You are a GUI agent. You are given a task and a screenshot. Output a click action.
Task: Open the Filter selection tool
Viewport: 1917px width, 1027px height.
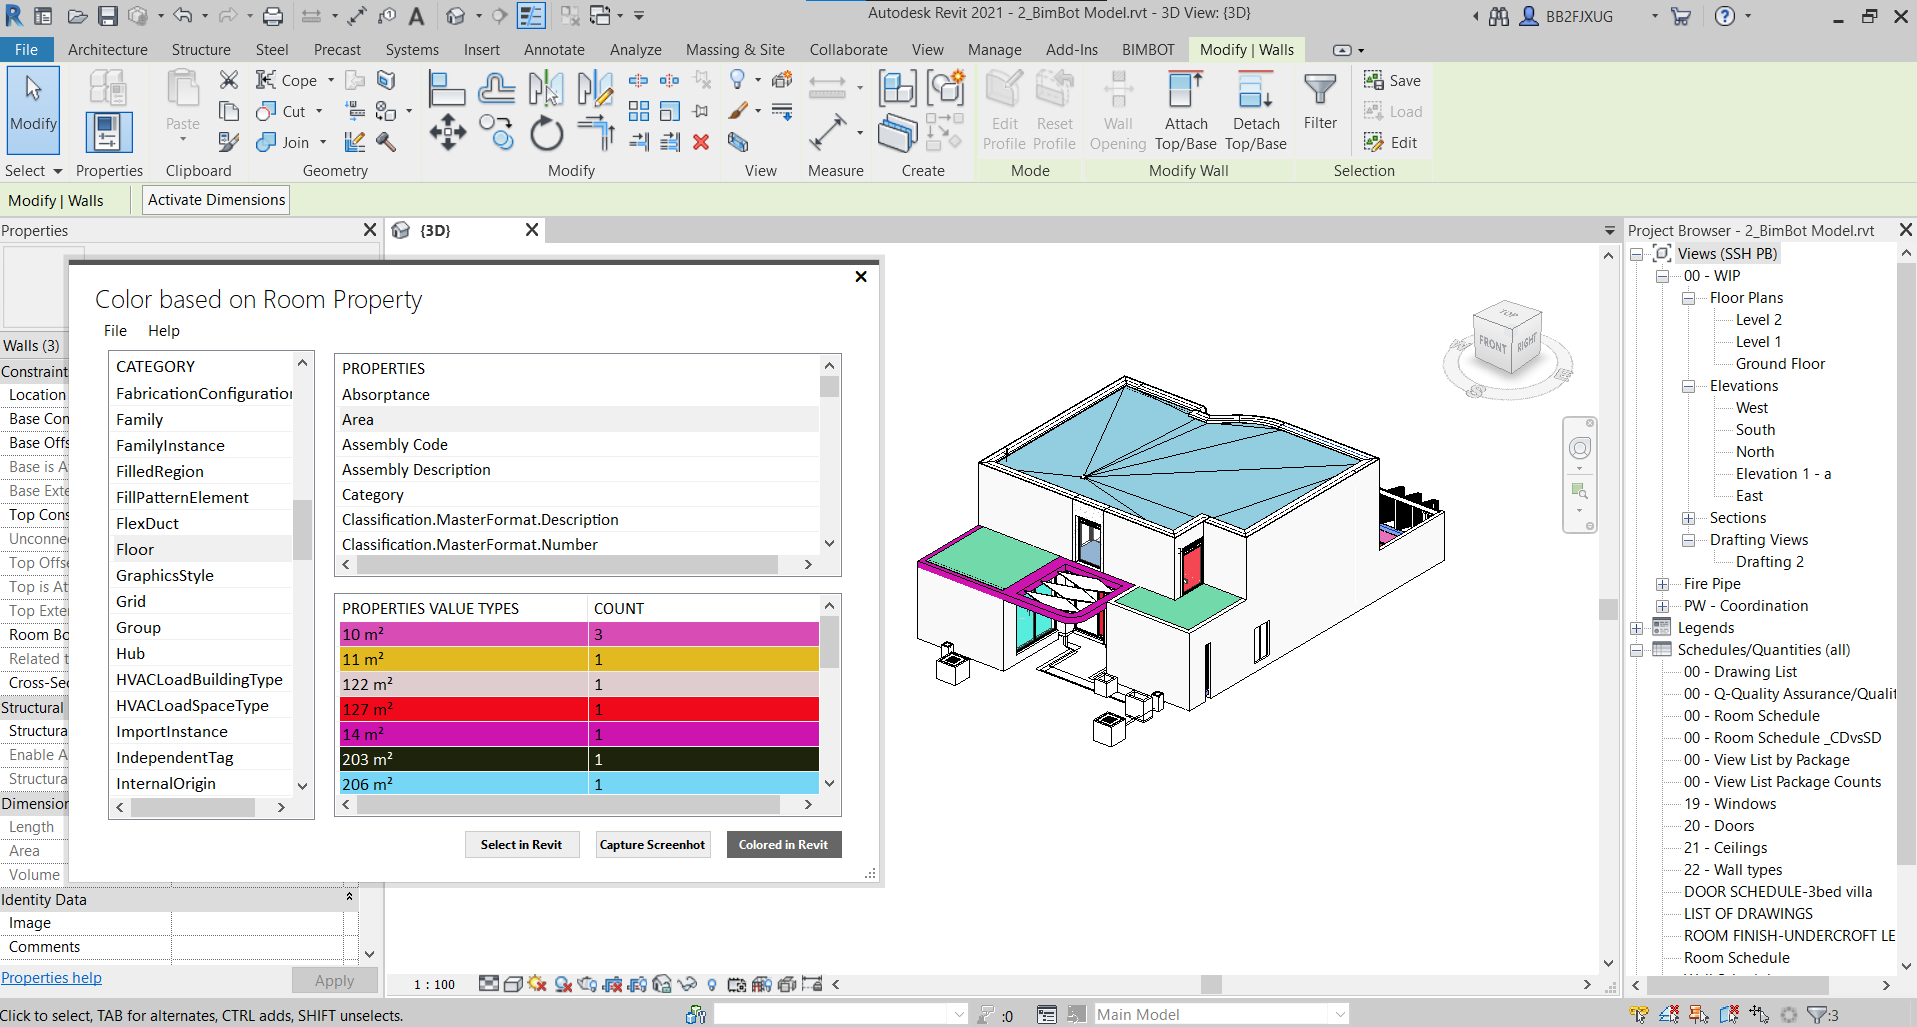click(1320, 102)
